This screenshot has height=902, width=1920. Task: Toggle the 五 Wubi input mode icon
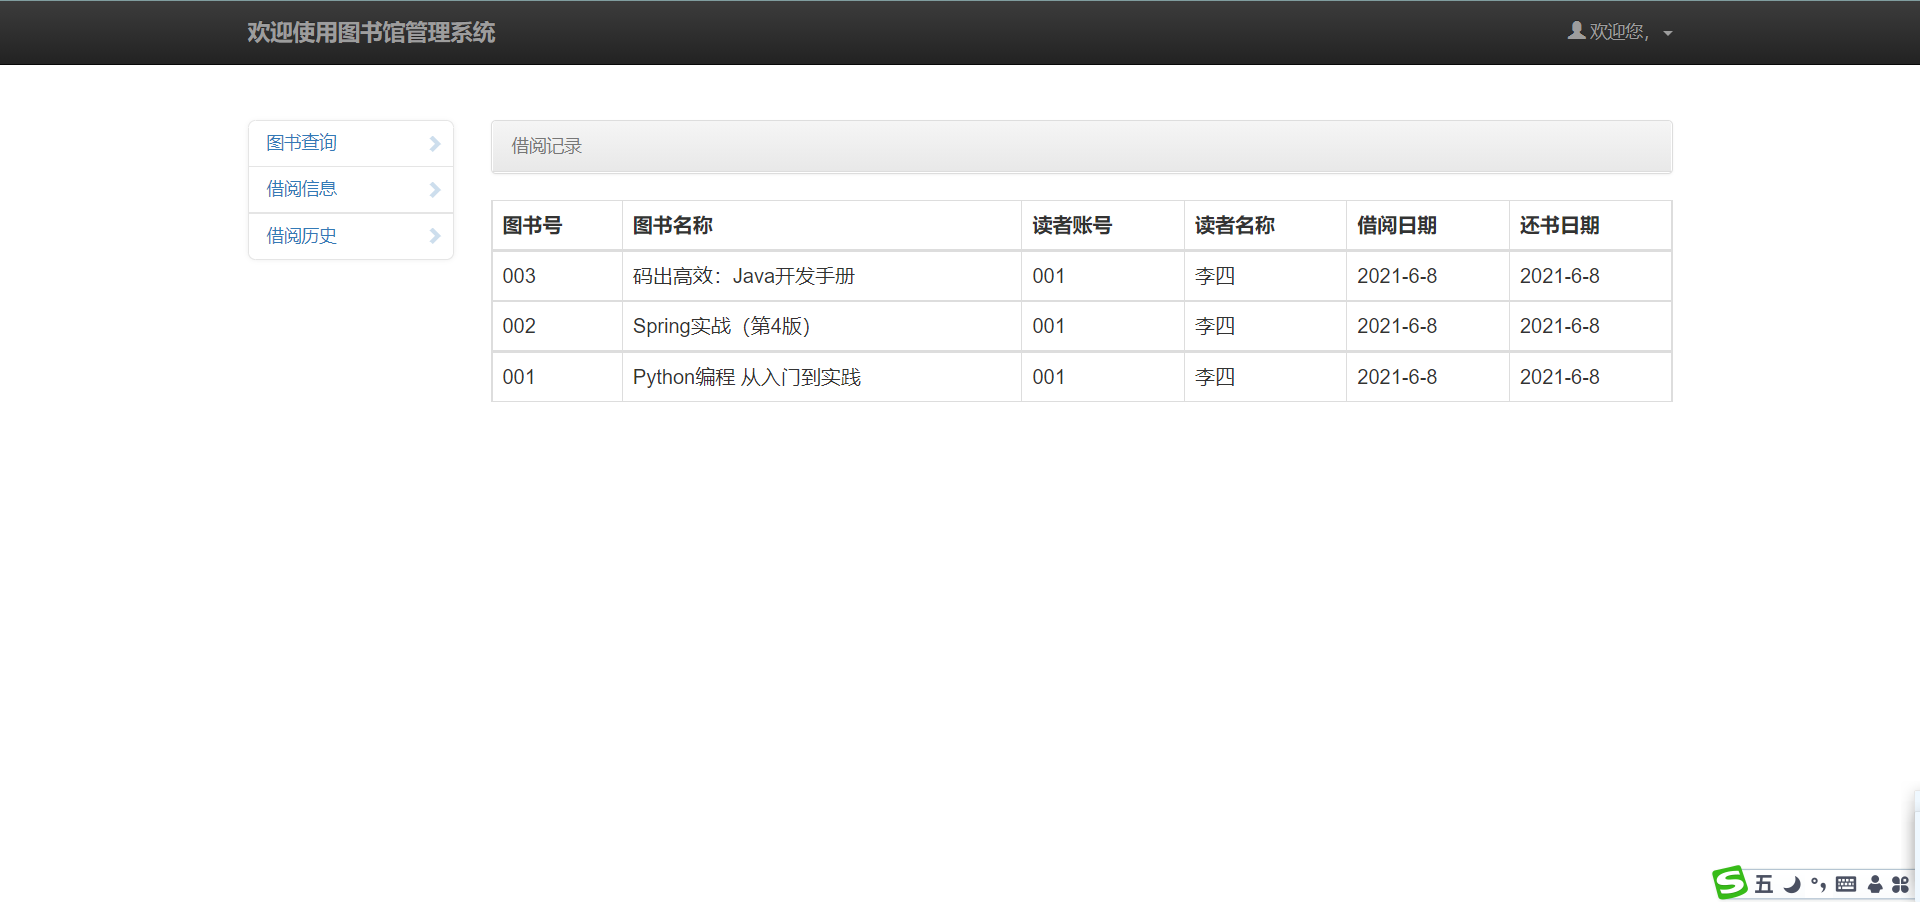[x=1764, y=884]
